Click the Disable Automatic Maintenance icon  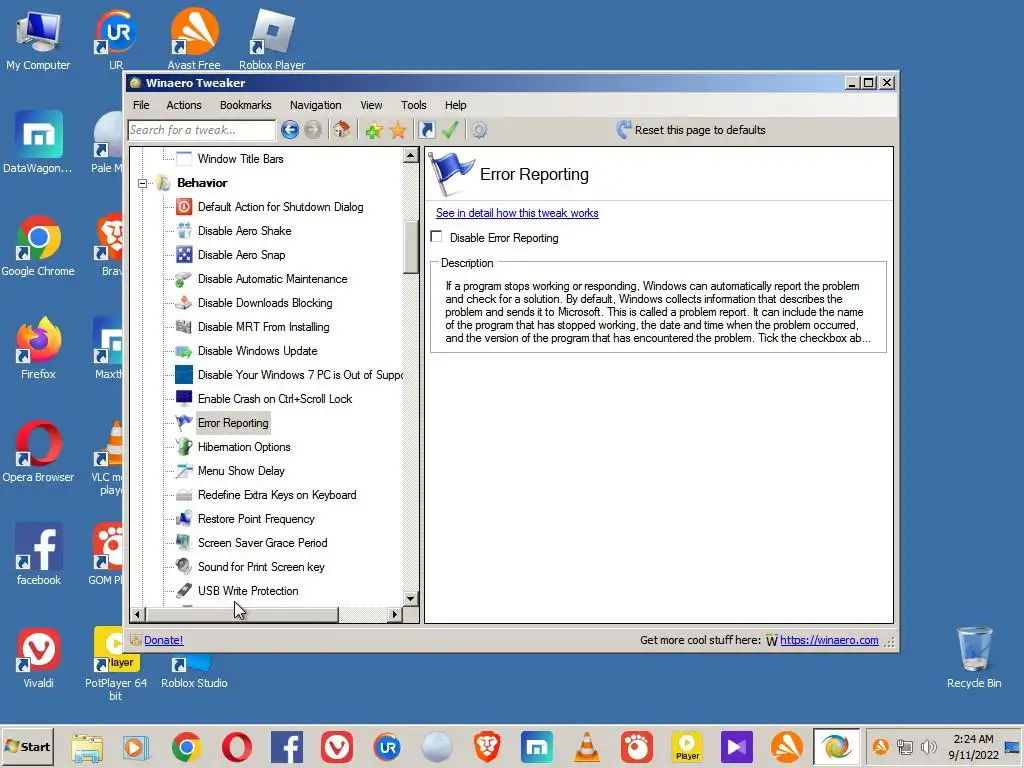[184, 279]
